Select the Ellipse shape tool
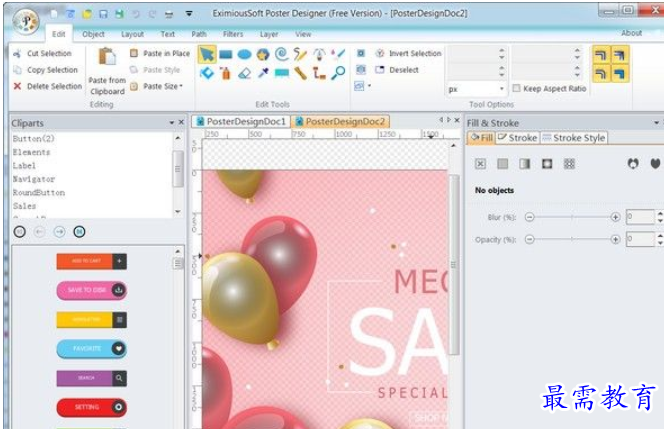 [x=244, y=54]
